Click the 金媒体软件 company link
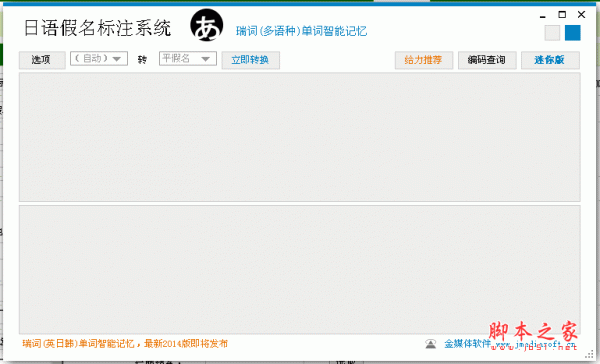Viewport: 600px width, 364px height. pos(467,344)
